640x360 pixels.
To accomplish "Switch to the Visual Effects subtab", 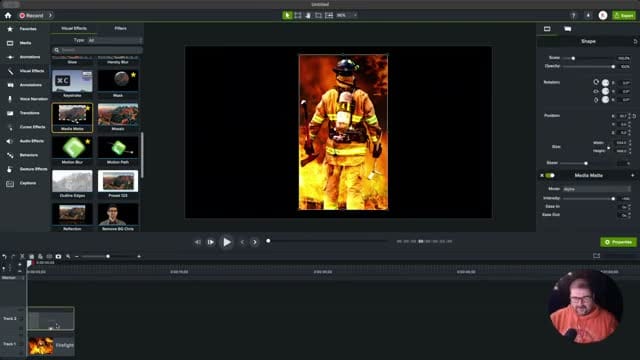I will pos(74,29).
